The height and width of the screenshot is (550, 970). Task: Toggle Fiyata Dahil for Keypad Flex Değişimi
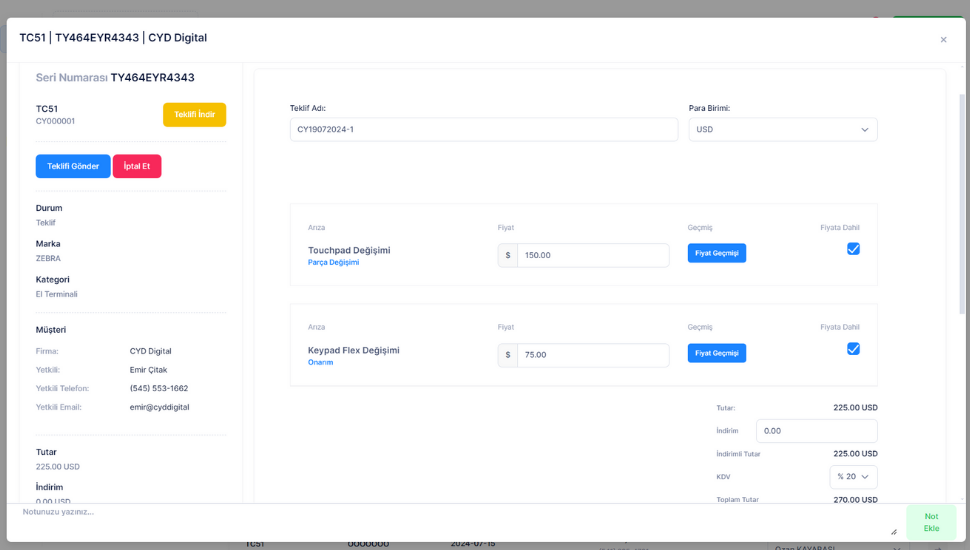[x=853, y=349]
